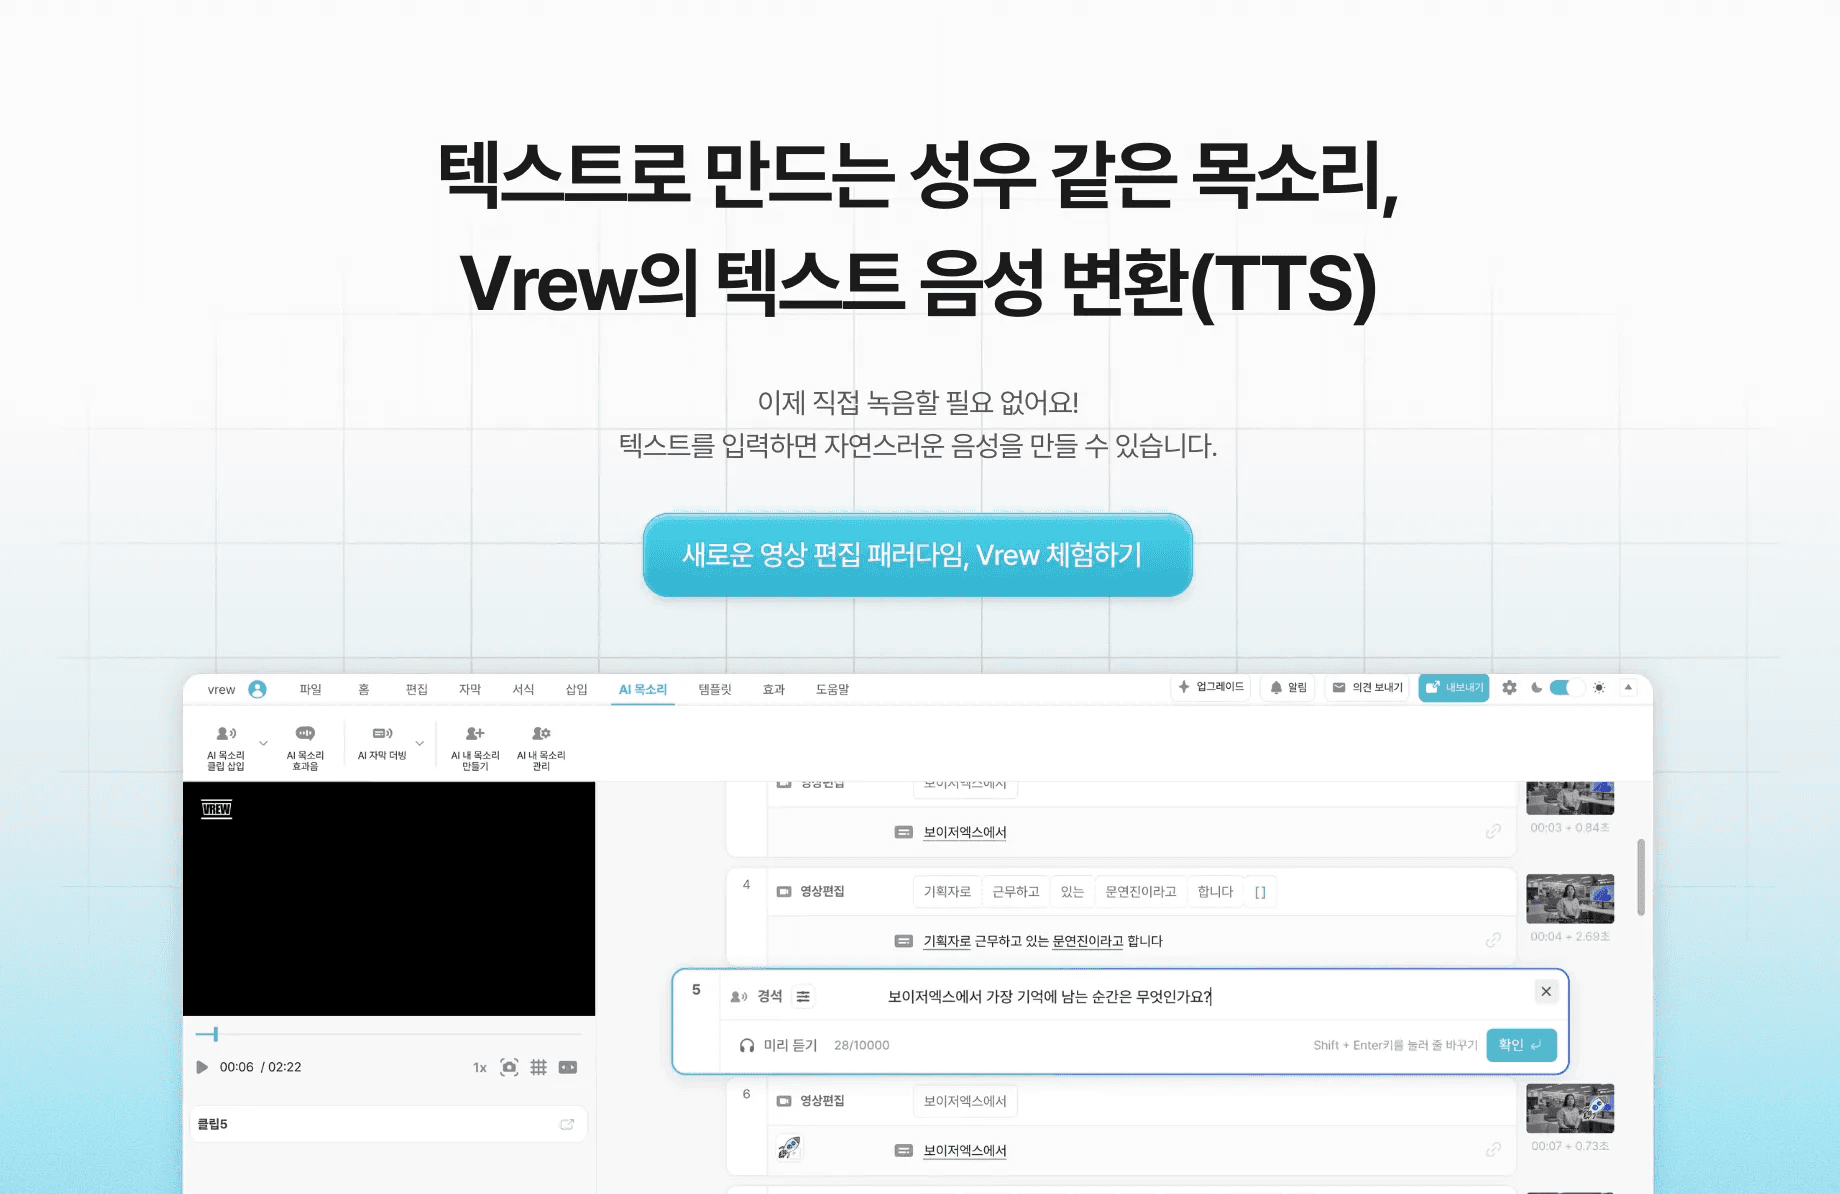1840x1194 pixels.
Task: Click the sun light-mode icon
Action: coord(1599,687)
